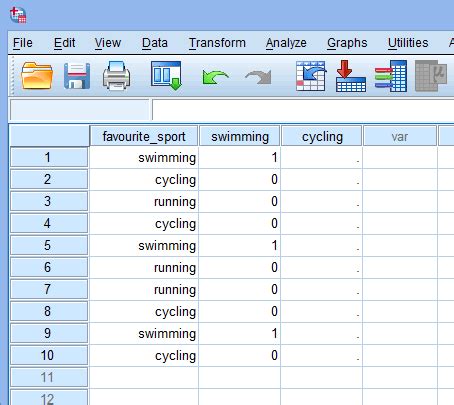Image resolution: width=454 pixels, height=405 pixels.
Task: Click the empty var column header
Action: [x=400, y=136]
